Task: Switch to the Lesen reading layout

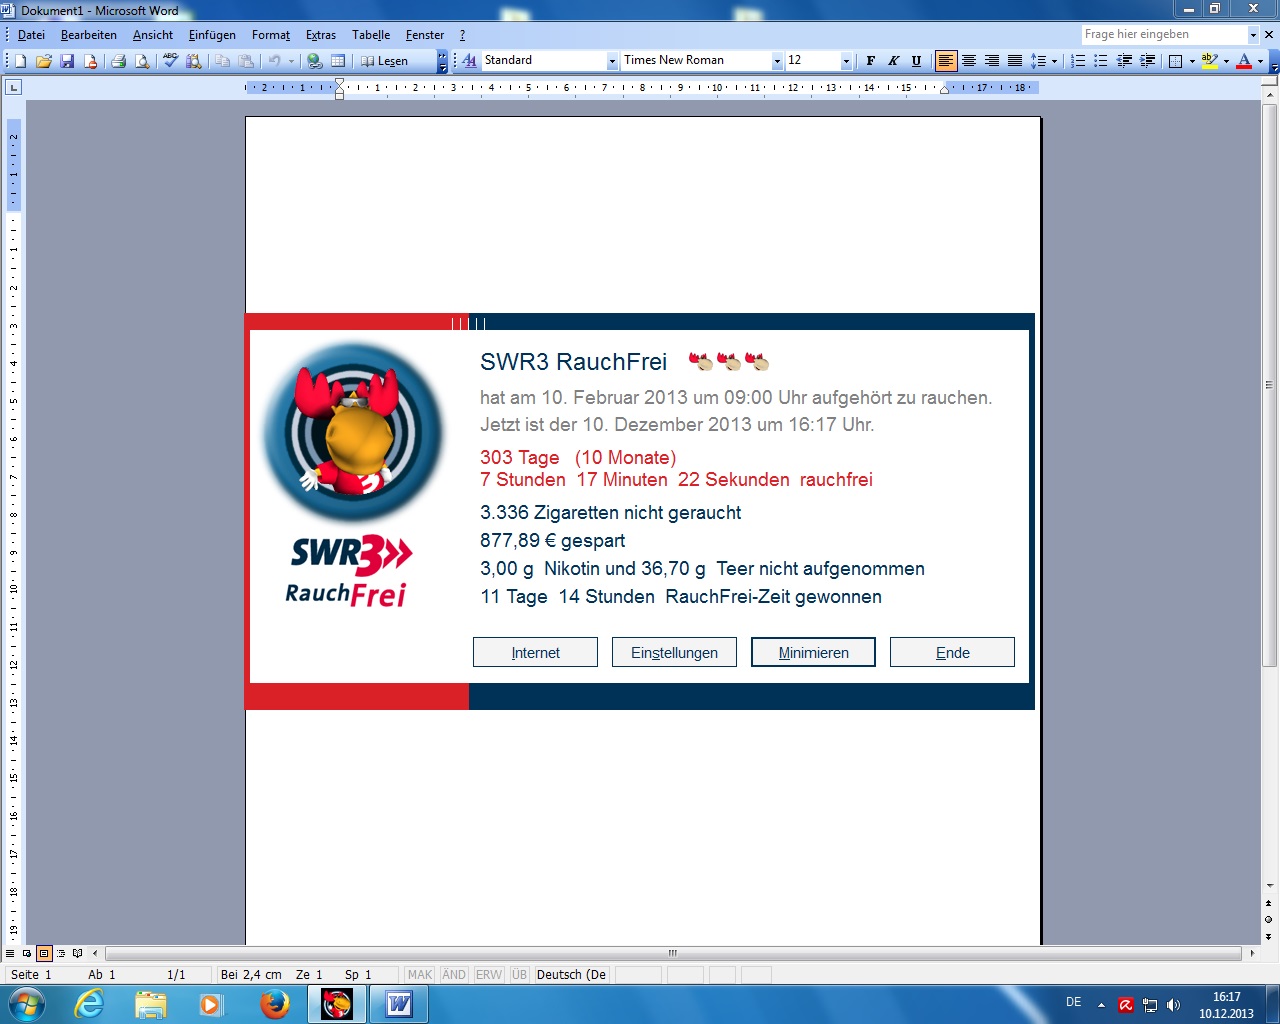Action: click(x=384, y=61)
